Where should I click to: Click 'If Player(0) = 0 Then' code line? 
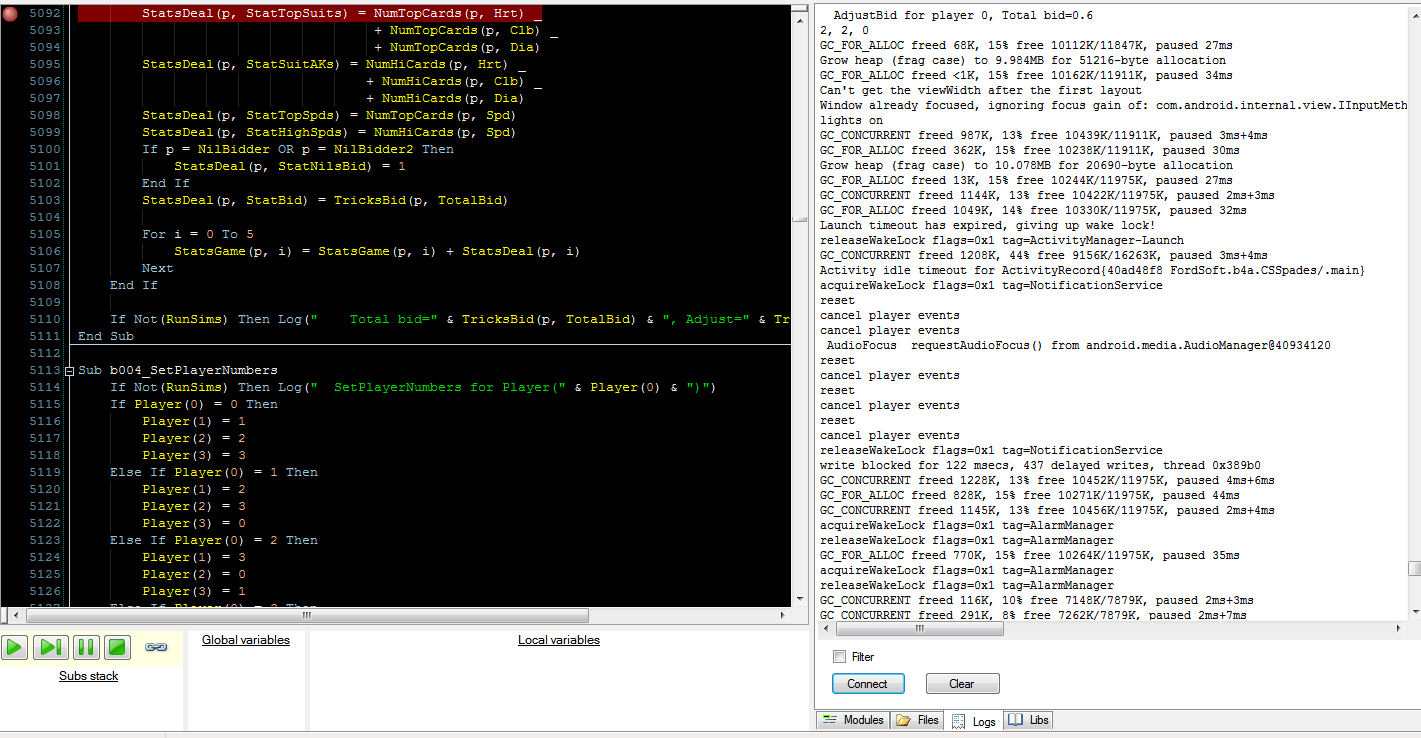[x=194, y=404]
